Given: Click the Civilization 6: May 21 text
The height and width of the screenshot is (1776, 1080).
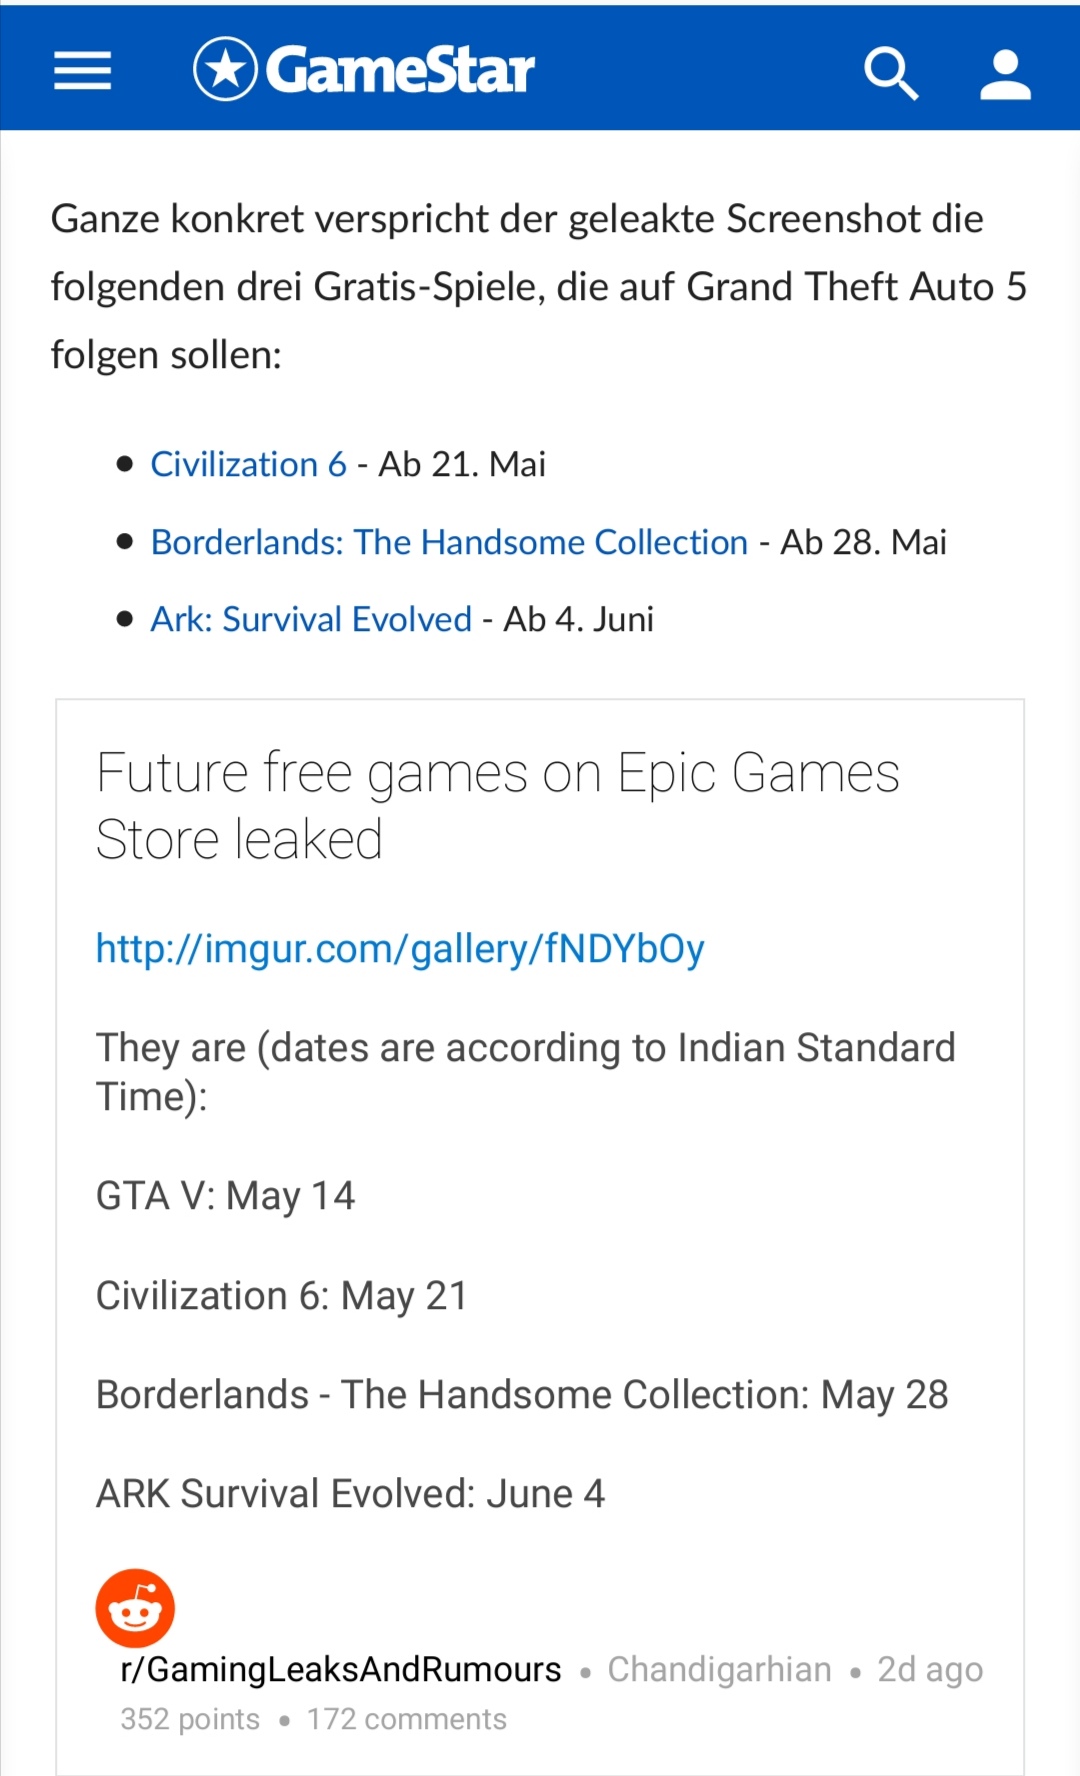Looking at the screenshot, I should coord(281,1296).
